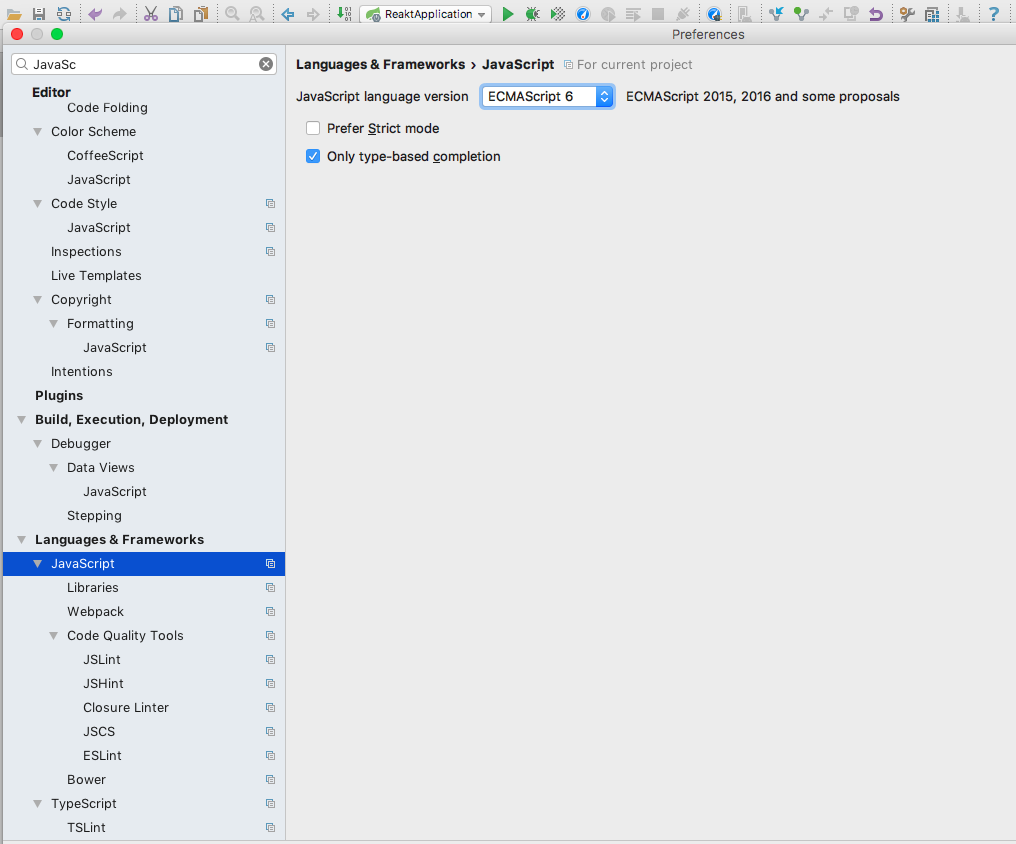
Task: Click the purple Revert arrow icon
Action: pos(875,14)
